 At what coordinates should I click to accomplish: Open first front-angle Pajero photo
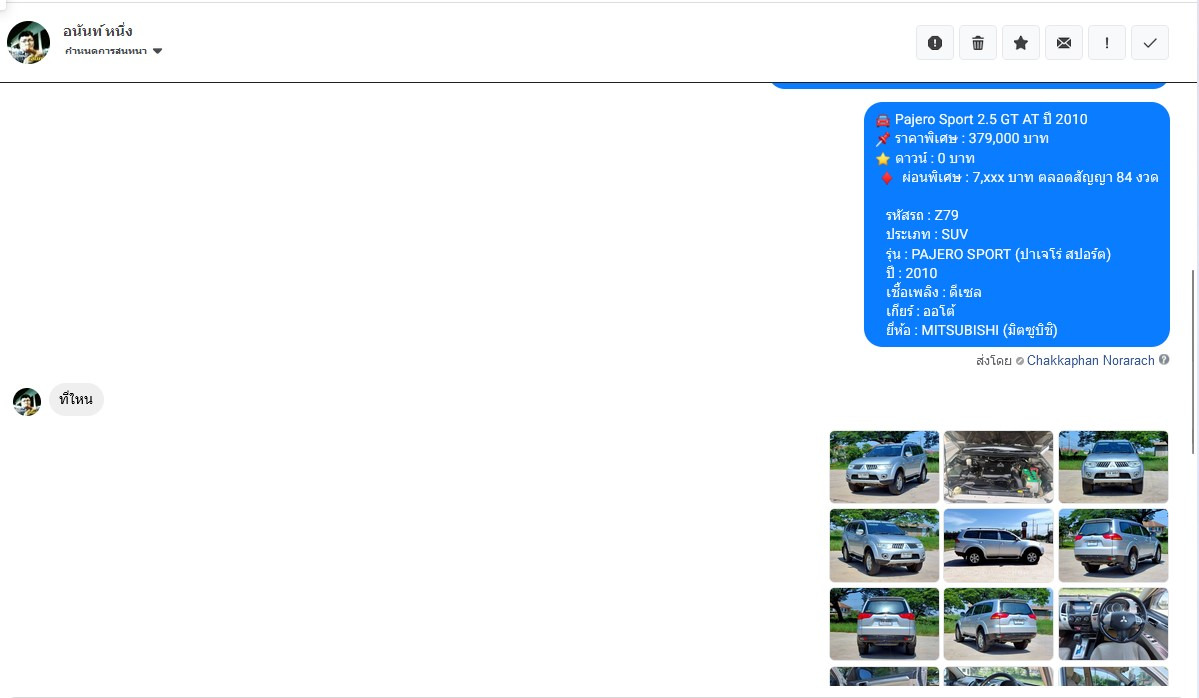click(884, 467)
